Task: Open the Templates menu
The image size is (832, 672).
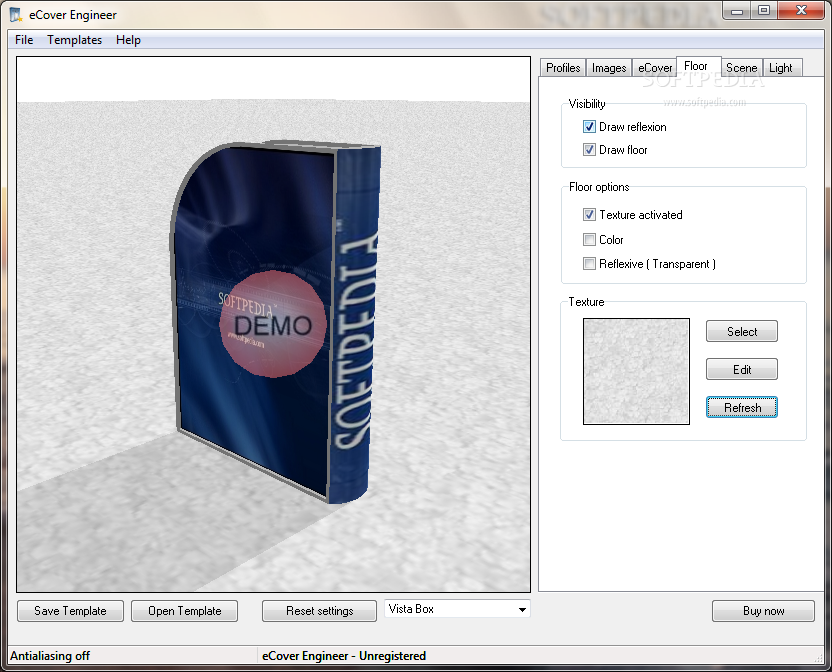Action: click(74, 40)
